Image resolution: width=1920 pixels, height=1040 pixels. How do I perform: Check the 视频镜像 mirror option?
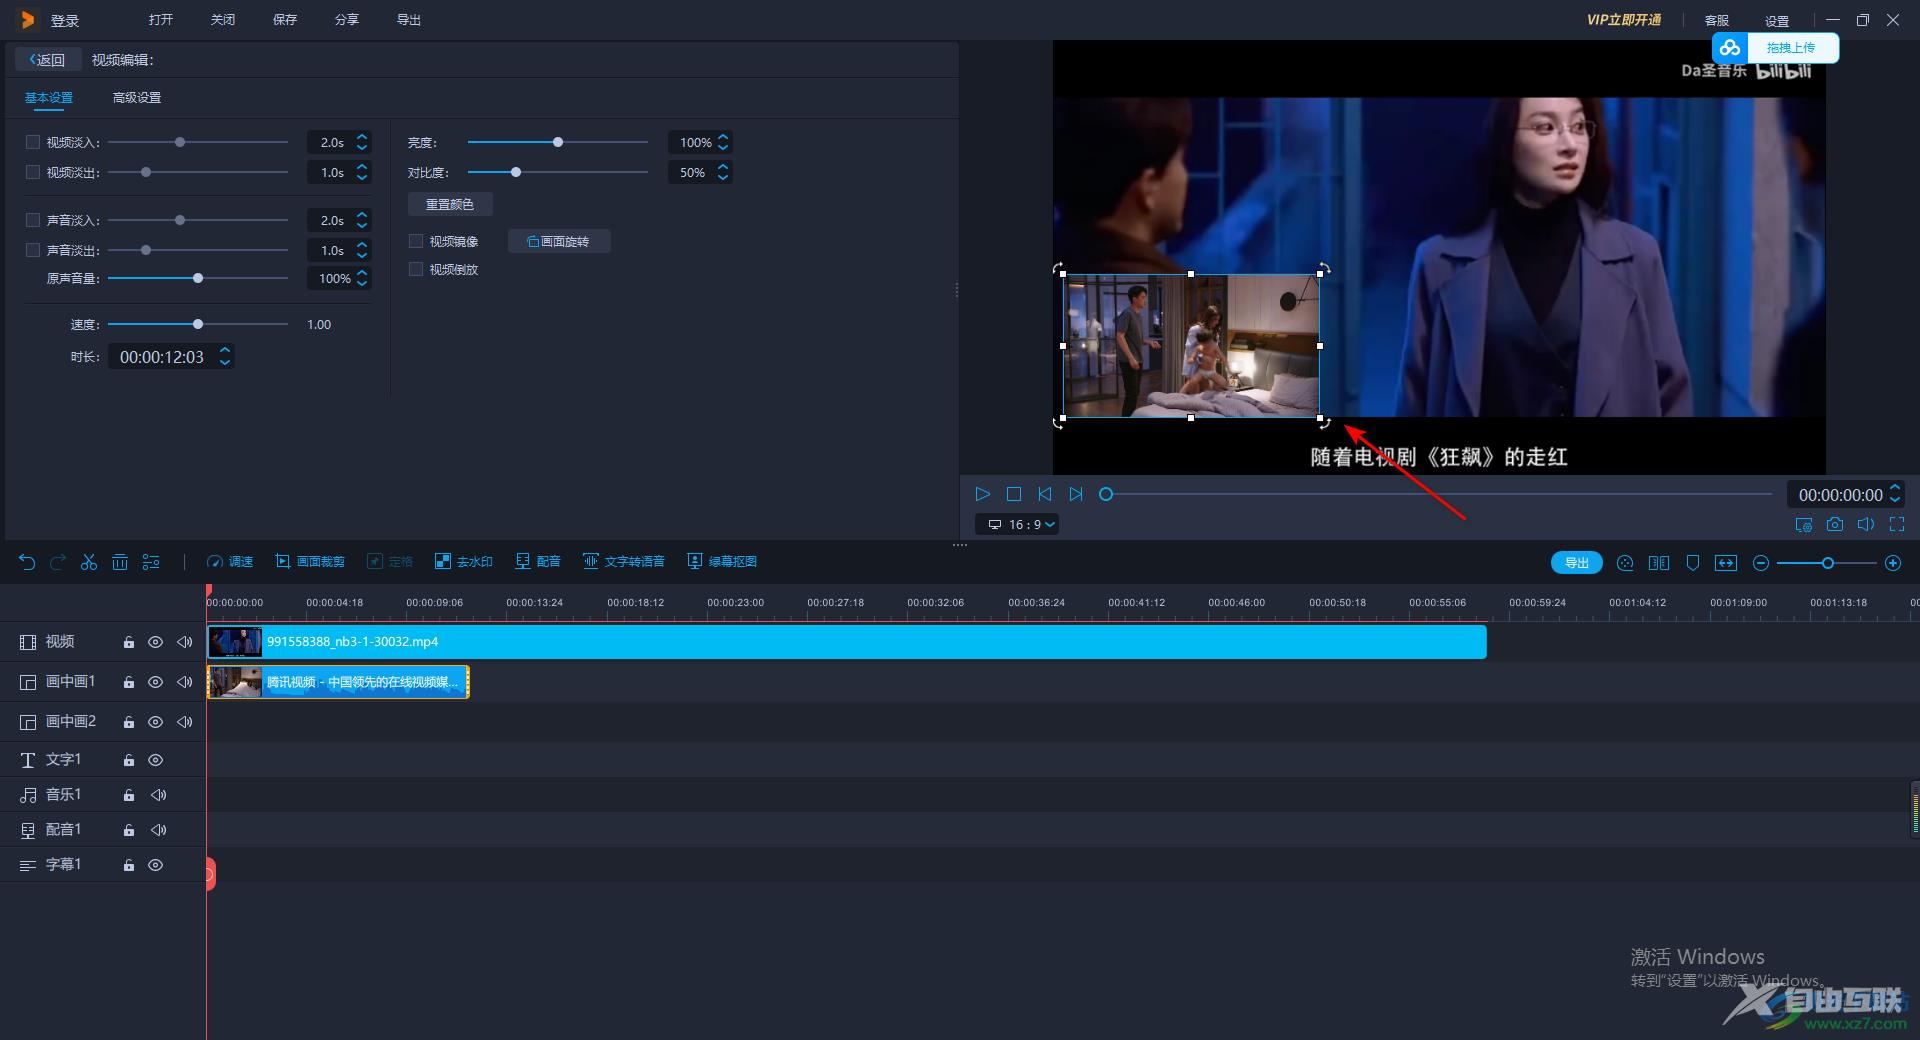416,241
